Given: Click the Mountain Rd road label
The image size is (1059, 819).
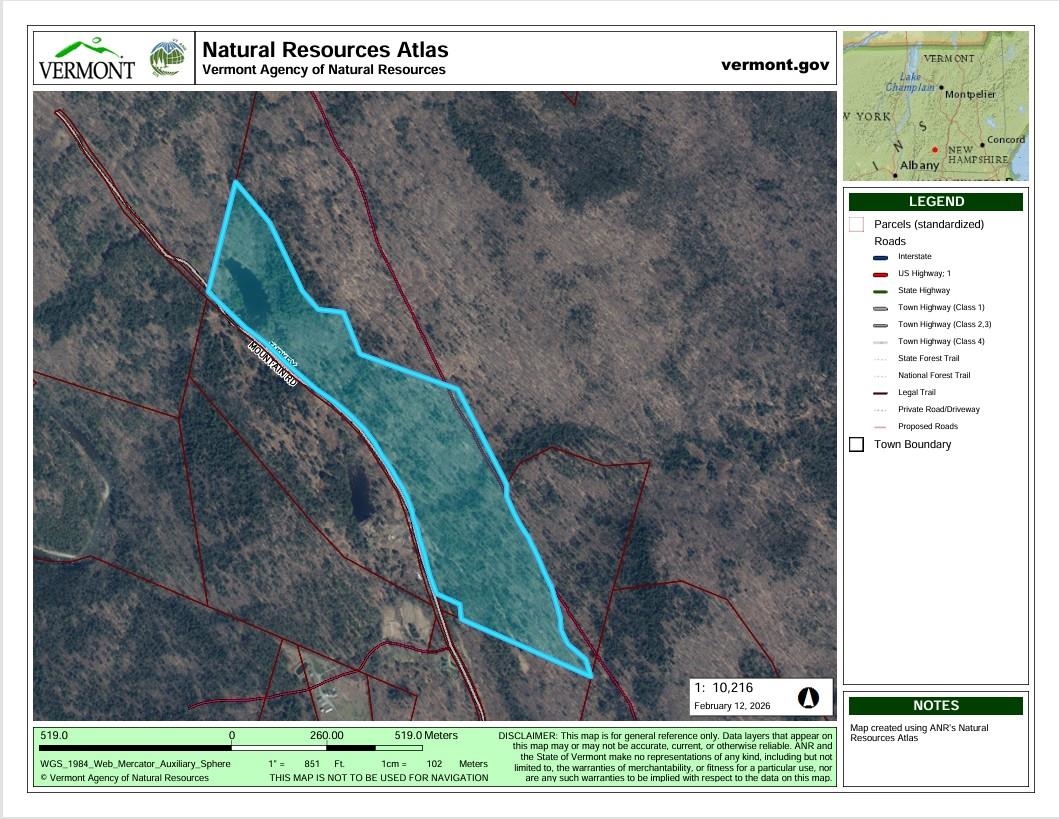Looking at the screenshot, I should pyautogui.click(x=272, y=368).
